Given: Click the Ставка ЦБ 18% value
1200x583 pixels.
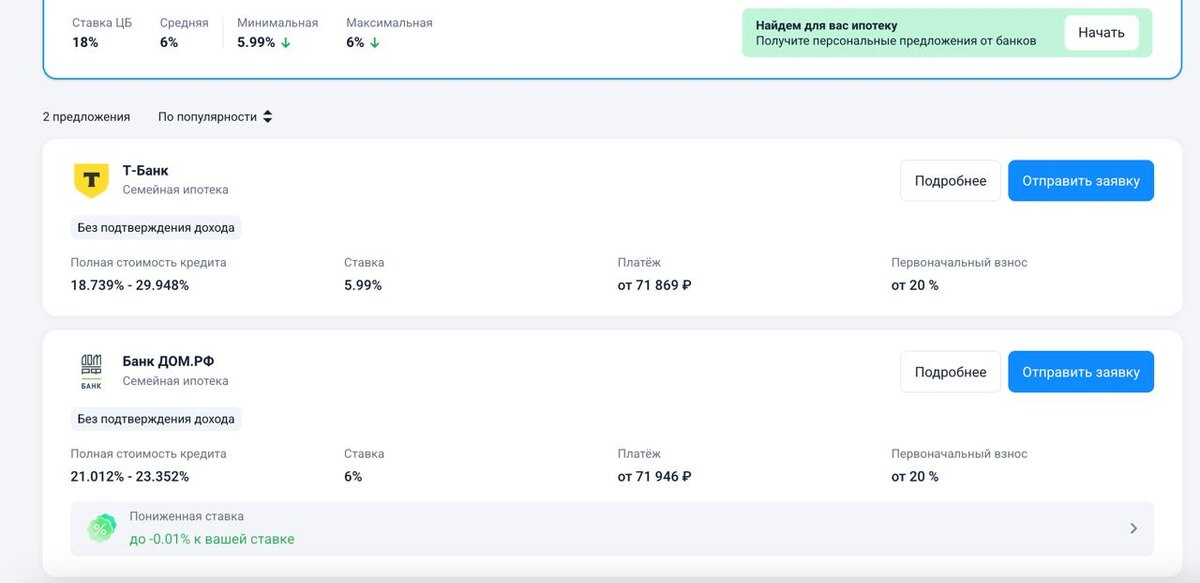Looking at the screenshot, I should (x=85, y=43).
